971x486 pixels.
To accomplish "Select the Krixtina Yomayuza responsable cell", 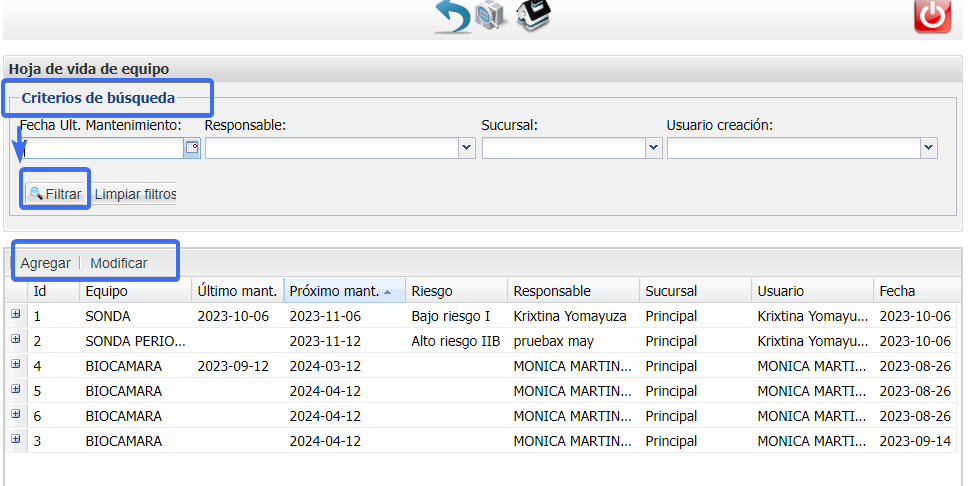I will 570,316.
